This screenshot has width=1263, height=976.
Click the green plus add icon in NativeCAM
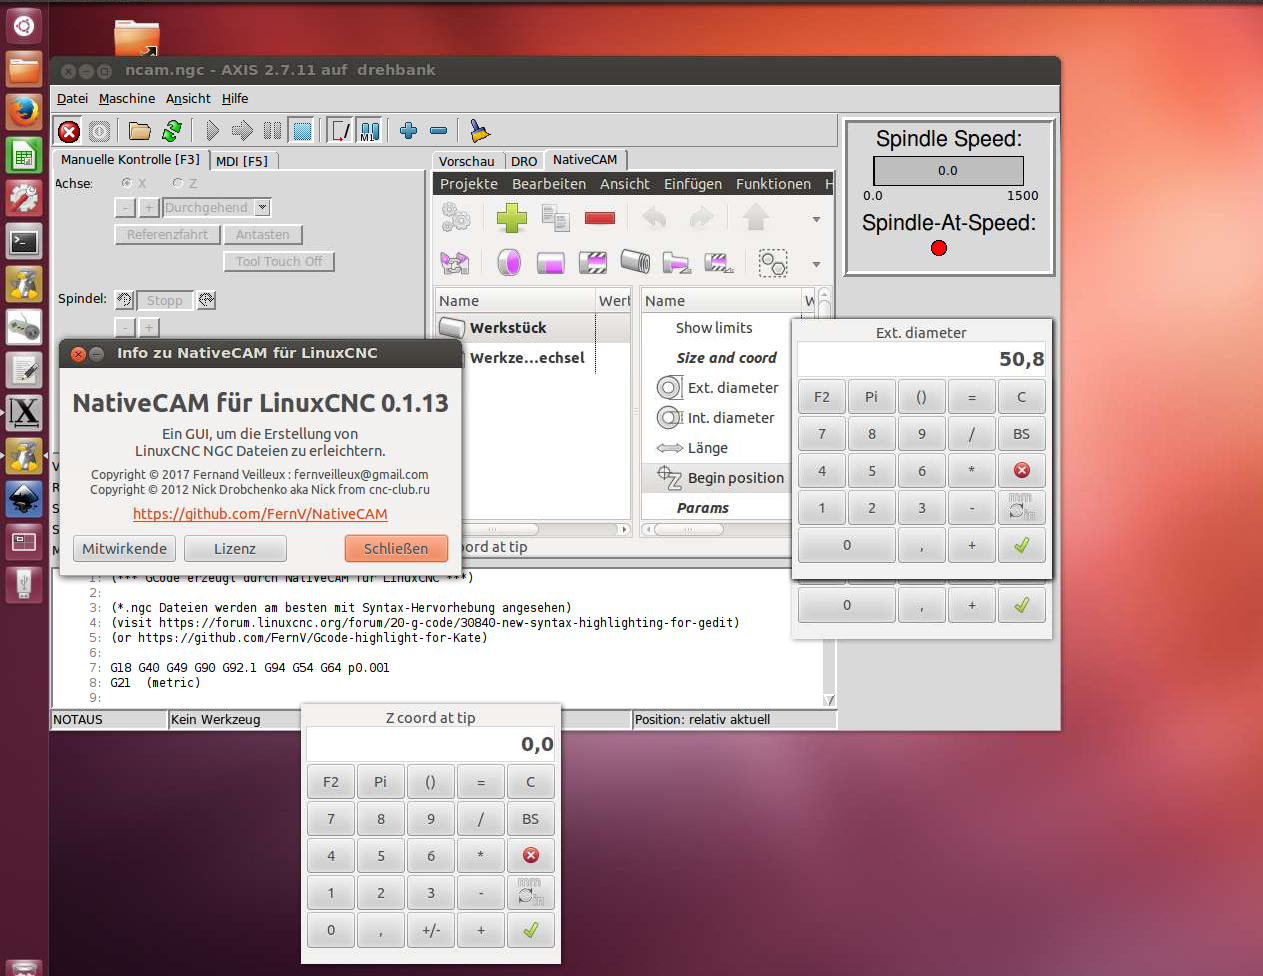[x=512, y=217]
